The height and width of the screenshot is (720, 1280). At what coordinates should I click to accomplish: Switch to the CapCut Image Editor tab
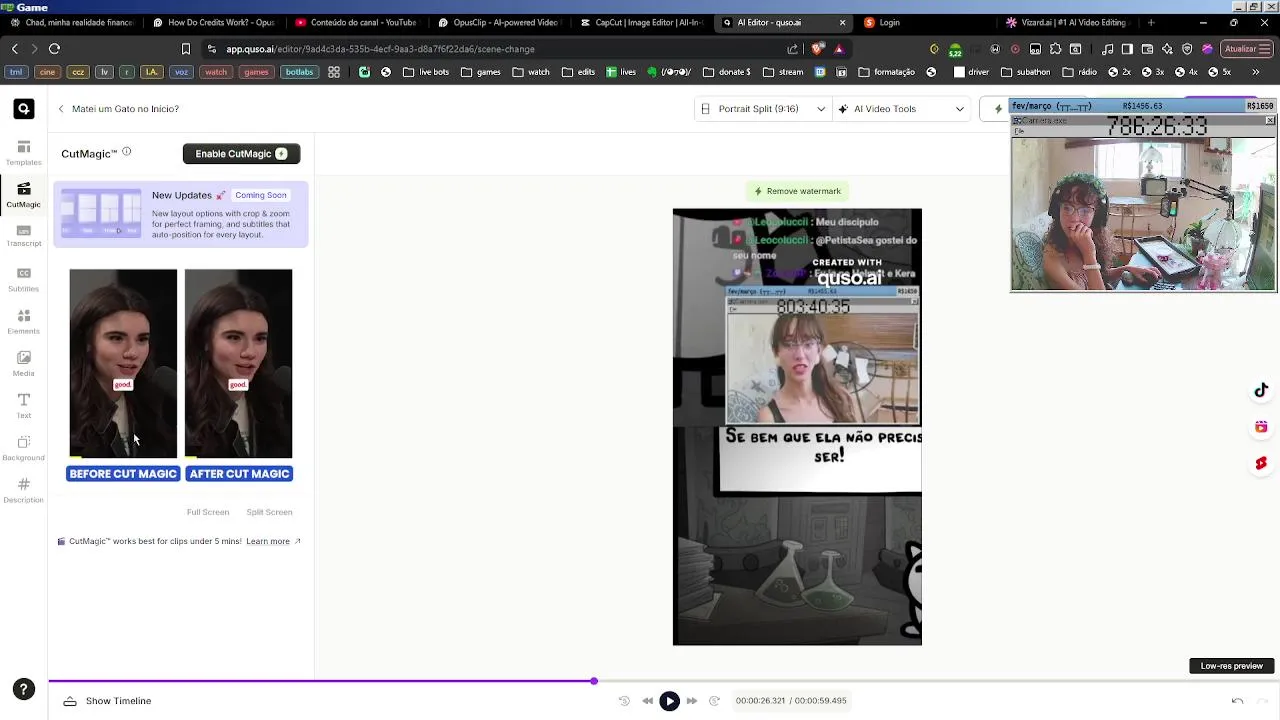[x=642, y=22]
